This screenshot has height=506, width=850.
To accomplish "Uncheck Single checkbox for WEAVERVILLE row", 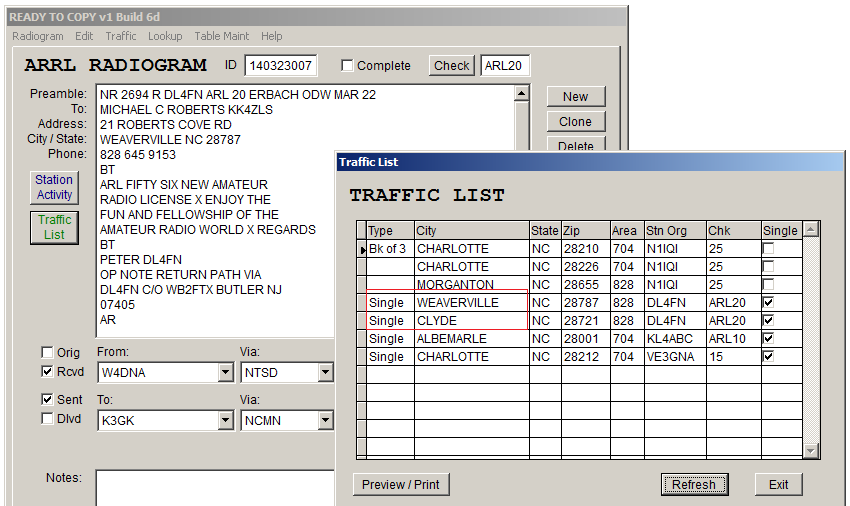I will click(x=768, y=302).
